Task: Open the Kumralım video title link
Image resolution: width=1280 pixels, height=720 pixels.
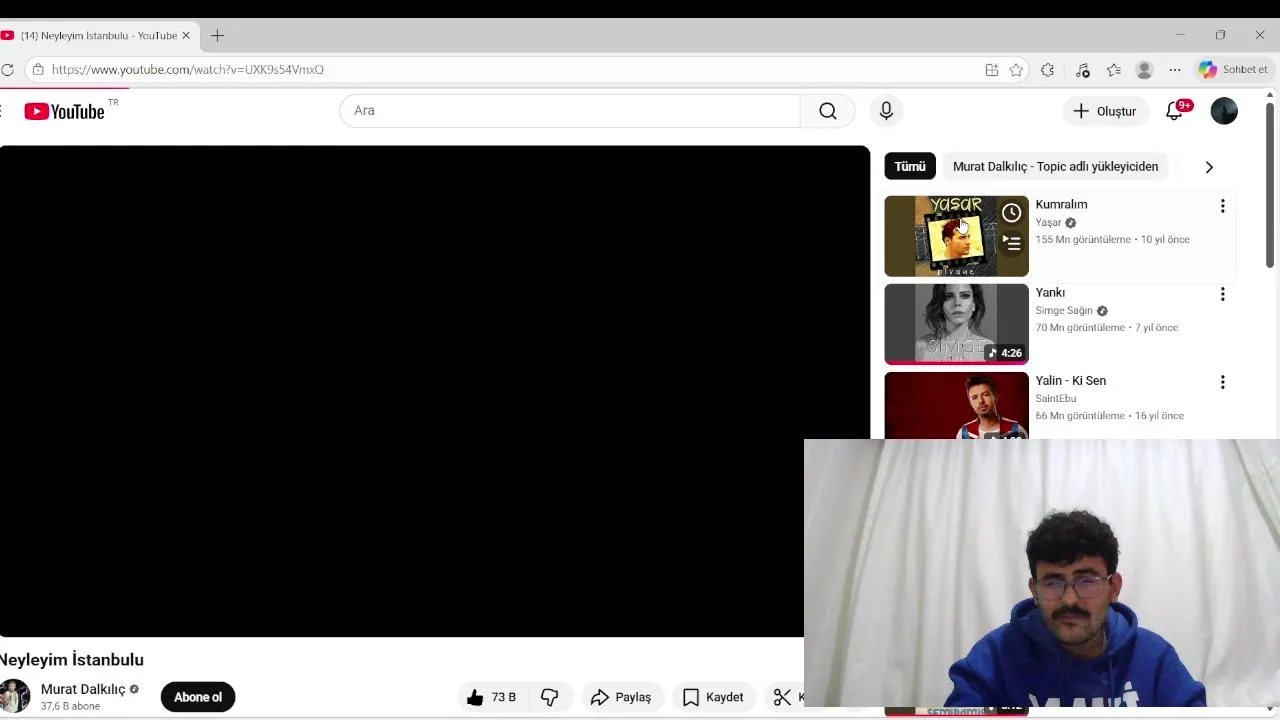Action: click(1061, 205)
